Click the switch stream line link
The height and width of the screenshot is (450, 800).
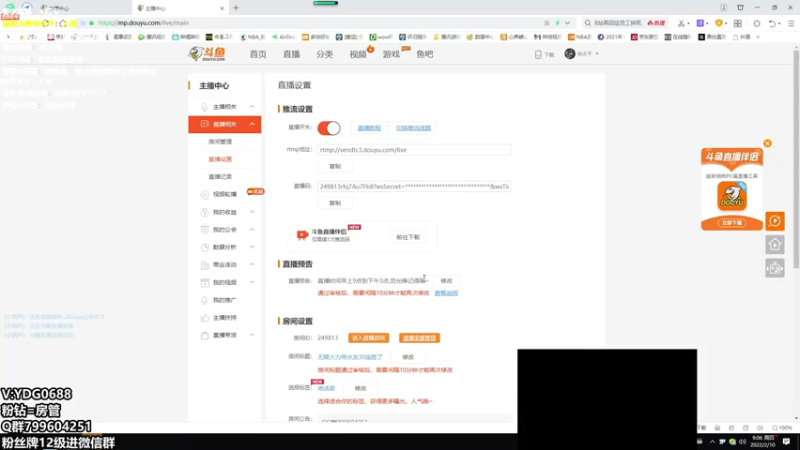[x=413, y=128]
